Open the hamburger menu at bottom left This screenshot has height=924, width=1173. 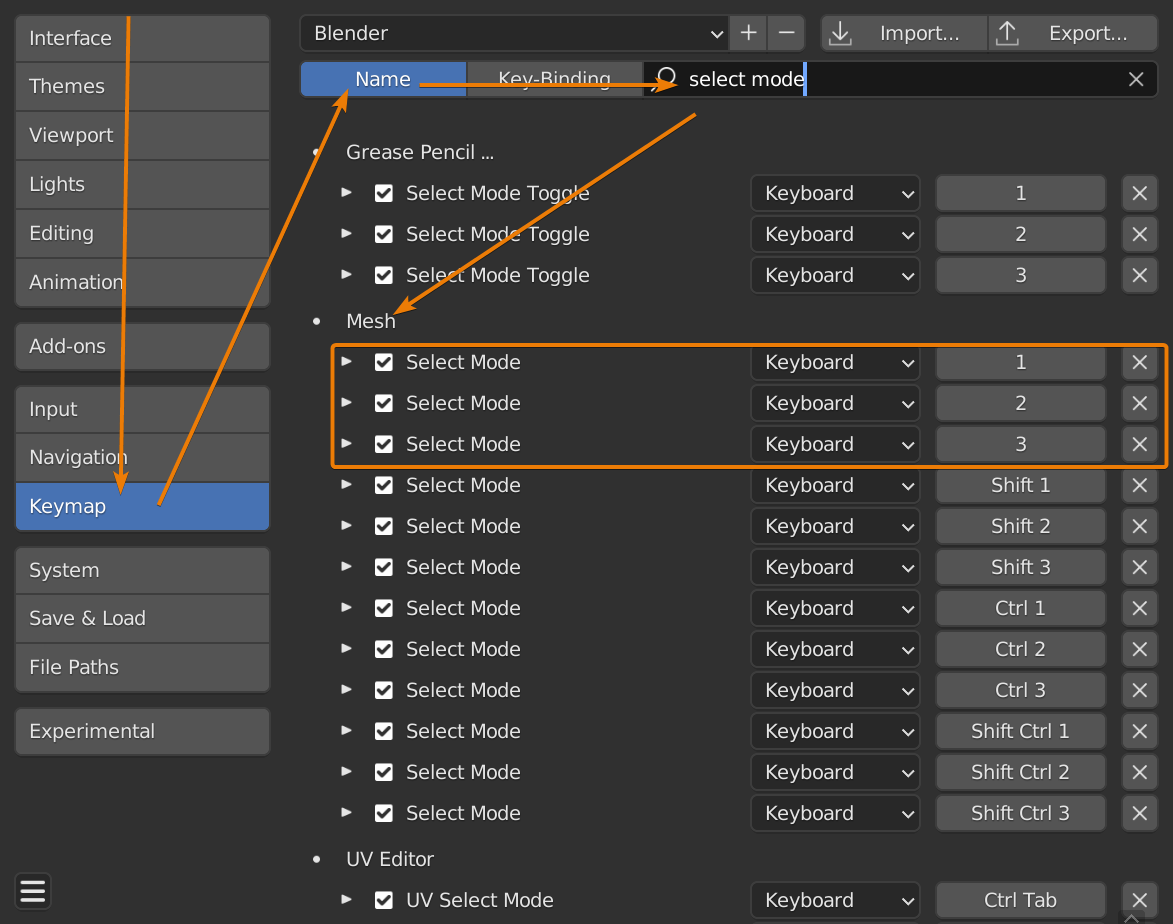[33, 890]
